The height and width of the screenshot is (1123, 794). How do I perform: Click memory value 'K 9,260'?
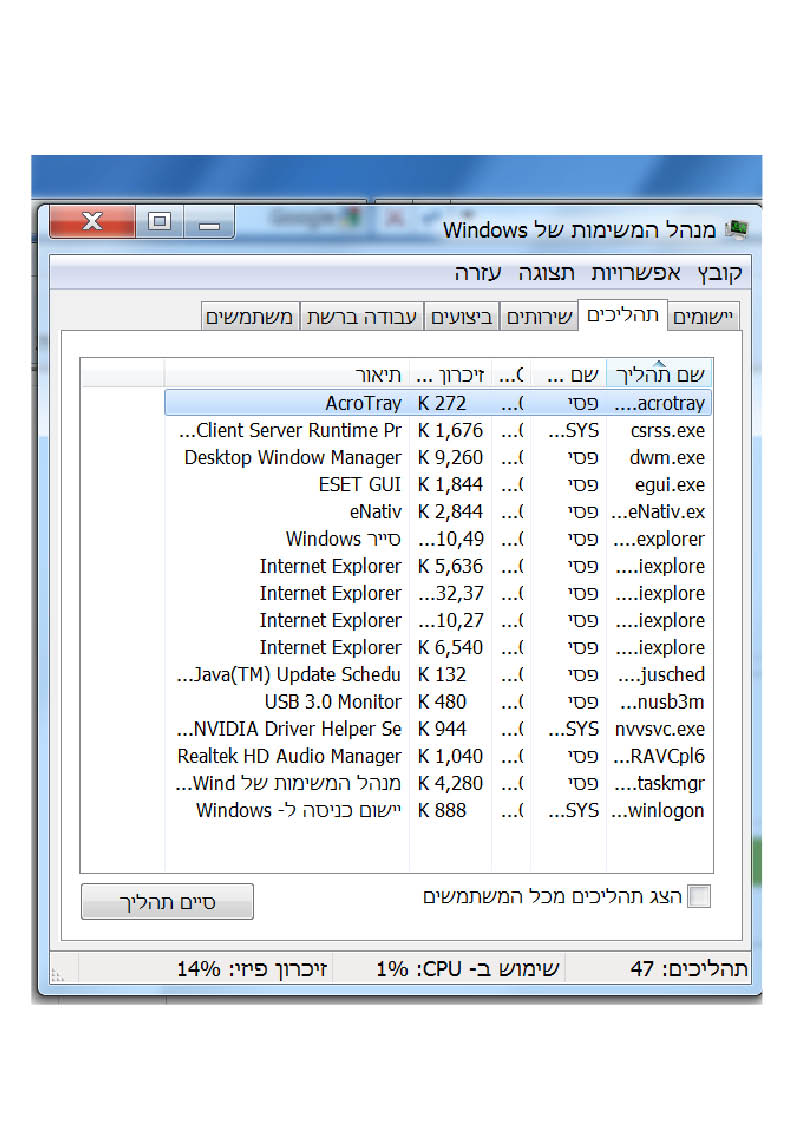pyautogui.click(x=450, y=458)
